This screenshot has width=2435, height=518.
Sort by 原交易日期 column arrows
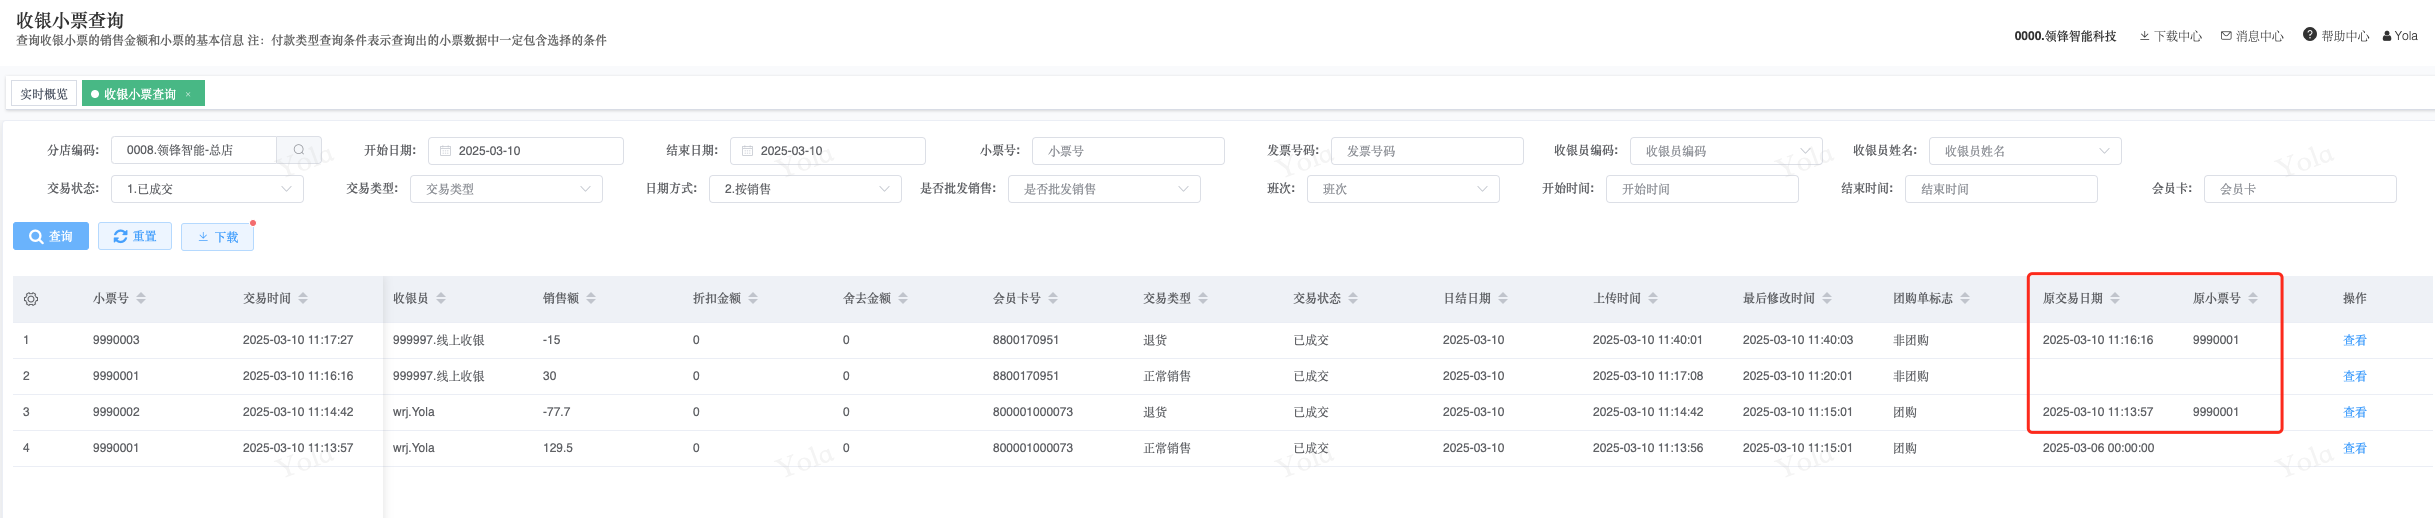[2115, 298]
